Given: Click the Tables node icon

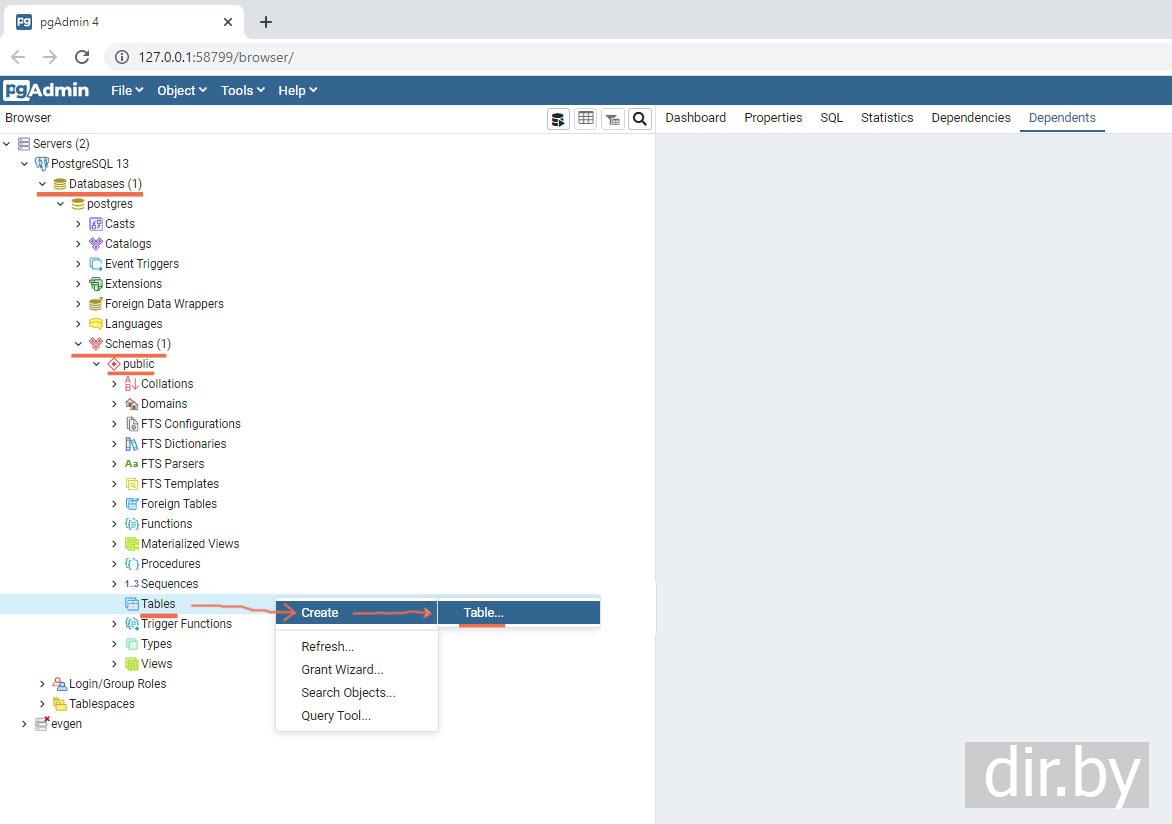Looking at the screenshot, I should (132, 604).
